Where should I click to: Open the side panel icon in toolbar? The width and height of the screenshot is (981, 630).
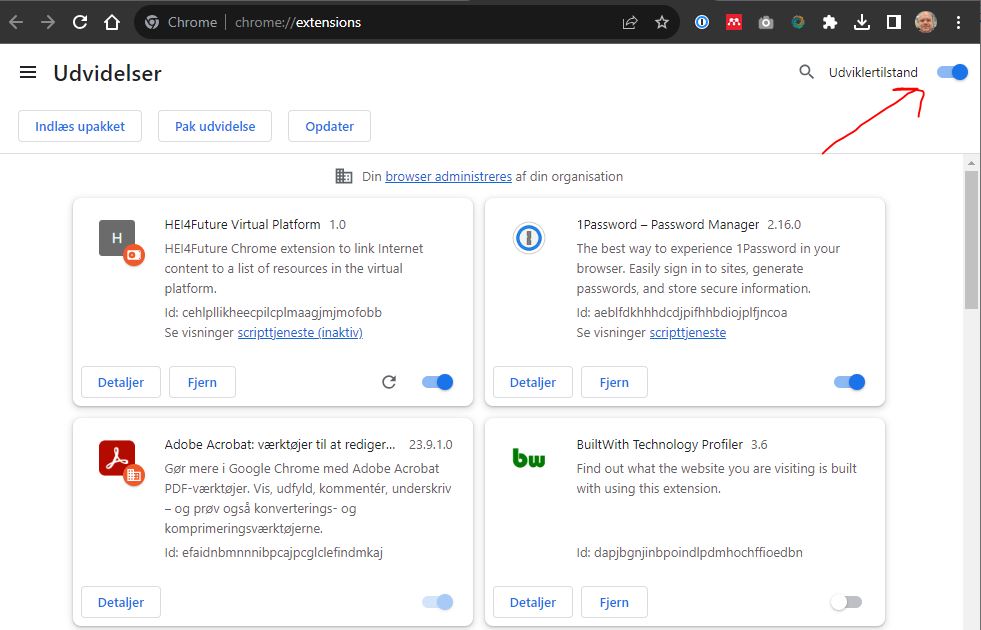tap(894, 22)
